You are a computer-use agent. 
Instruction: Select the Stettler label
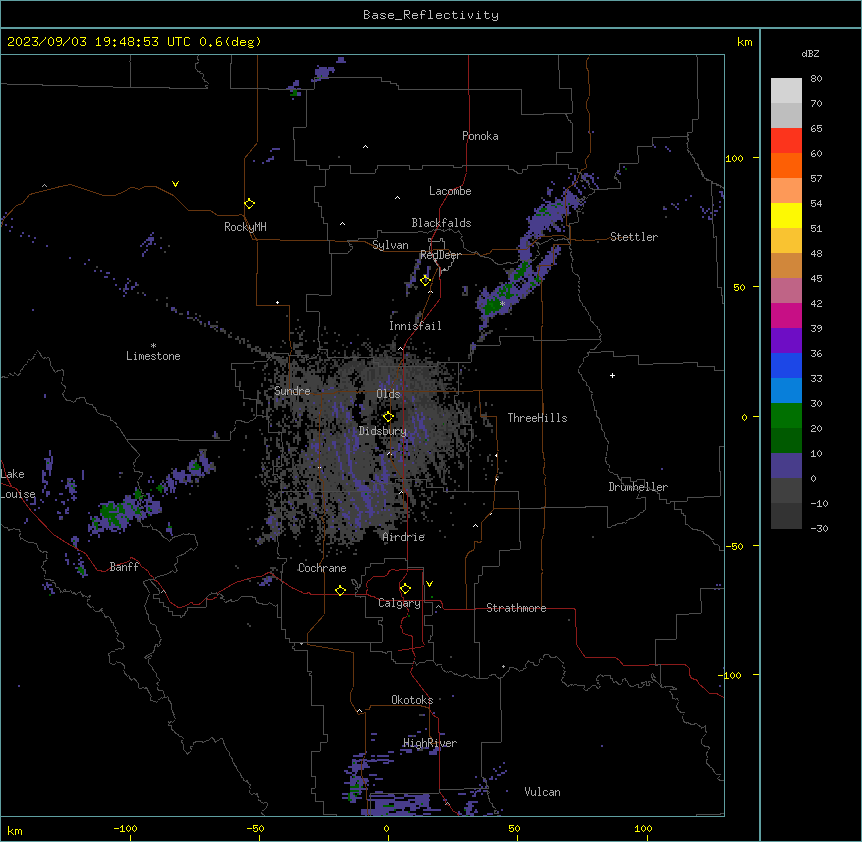coord(634,237)
